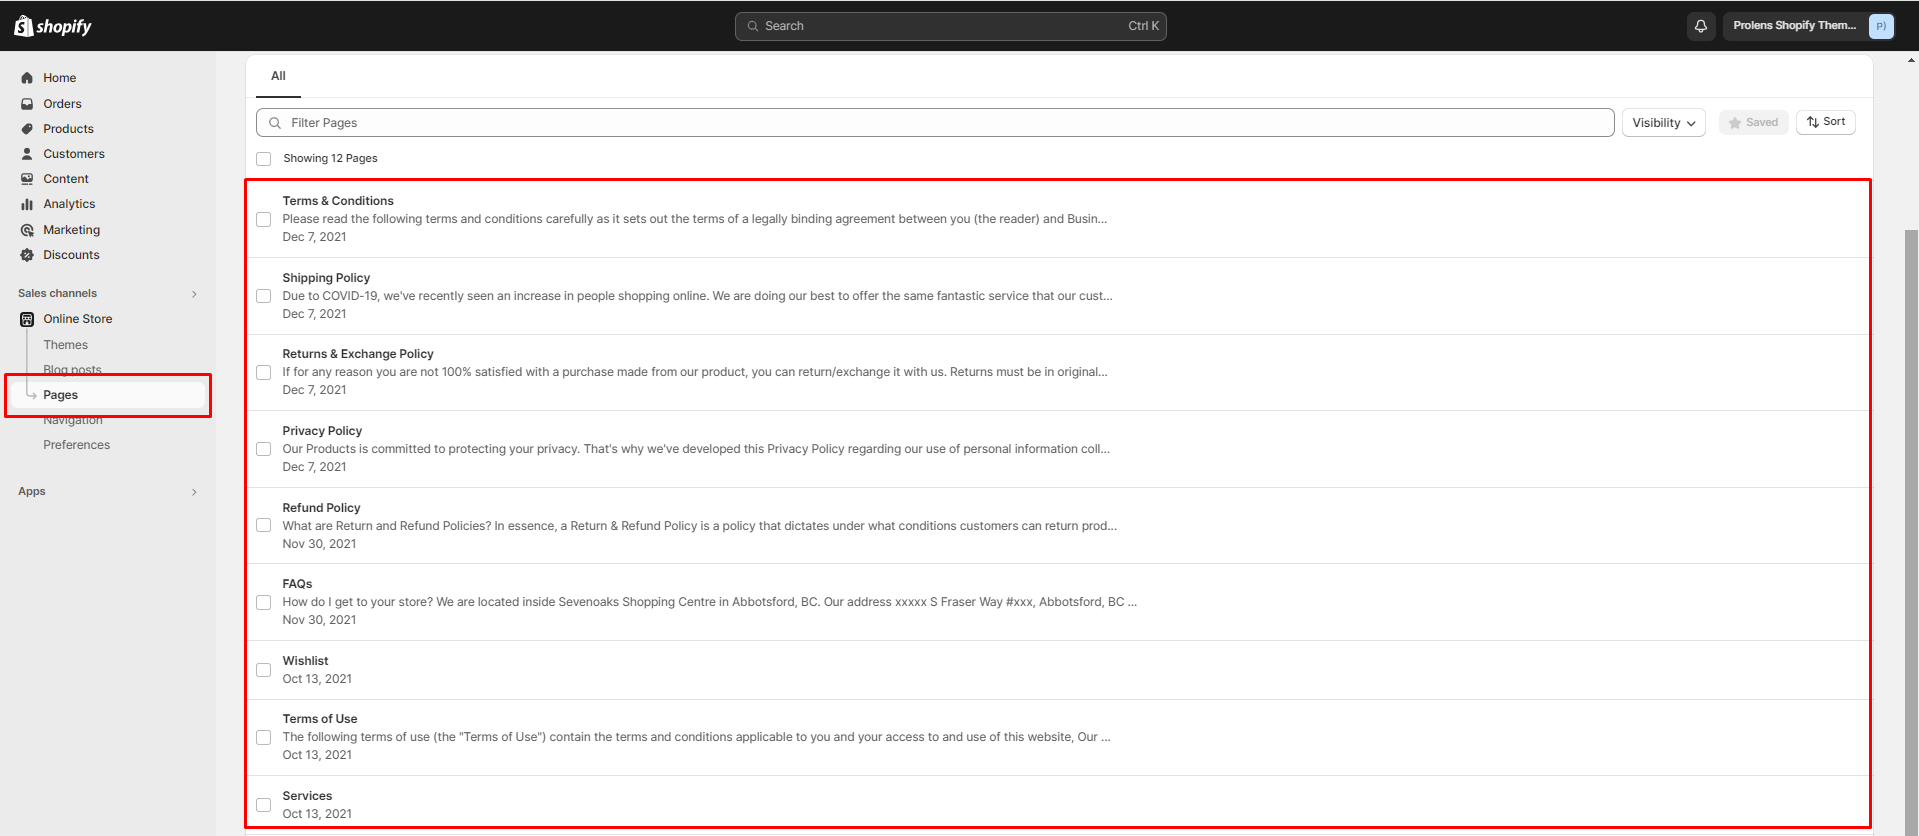The height and width of the screenshot is (836, 1919).
Task: Open Marketing using its target icon
Action: (27, 230)
